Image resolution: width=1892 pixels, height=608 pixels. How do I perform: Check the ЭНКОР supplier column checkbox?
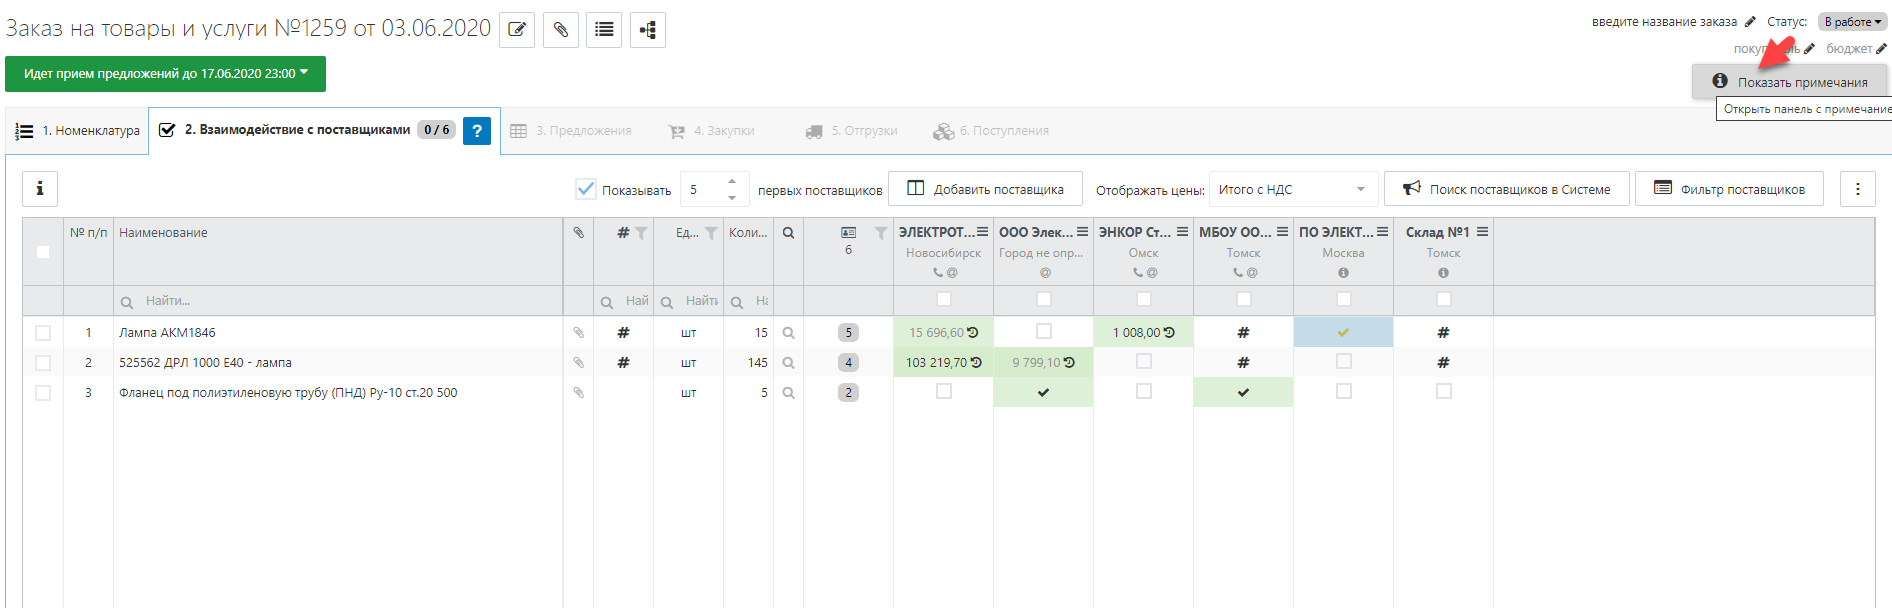(1144, 299)
